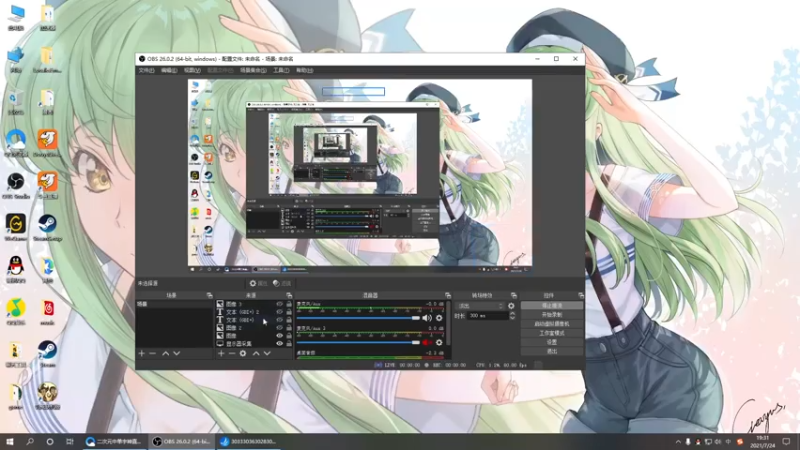Select the 场景 item in scene list

[173, 304]
